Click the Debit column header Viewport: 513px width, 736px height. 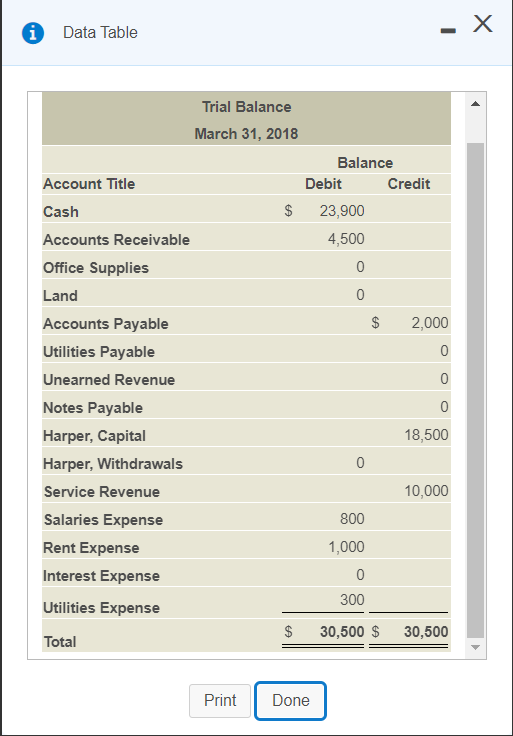point(323,184)
